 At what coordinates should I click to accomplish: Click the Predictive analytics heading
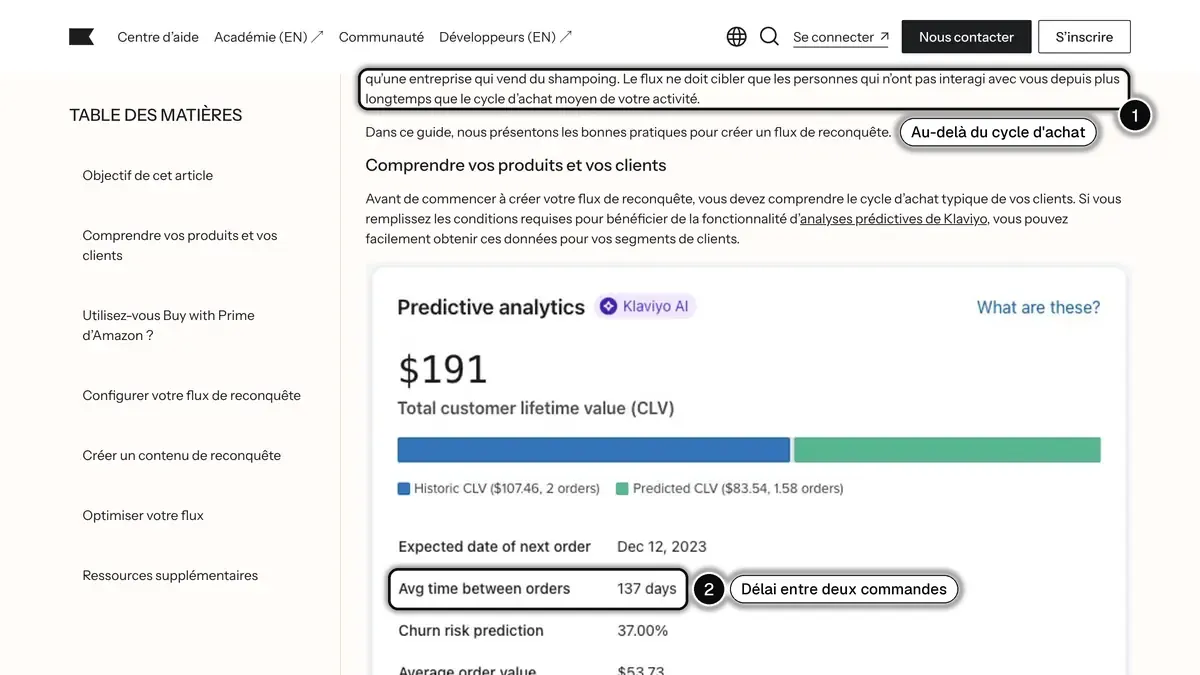[491, 307]
